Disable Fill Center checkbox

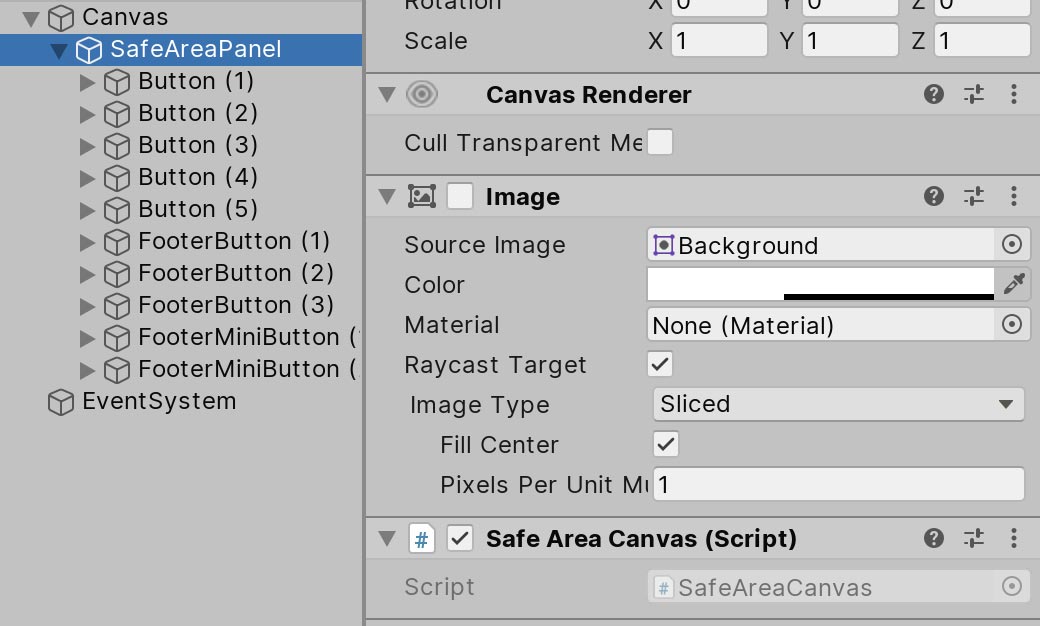click(666, 445)
